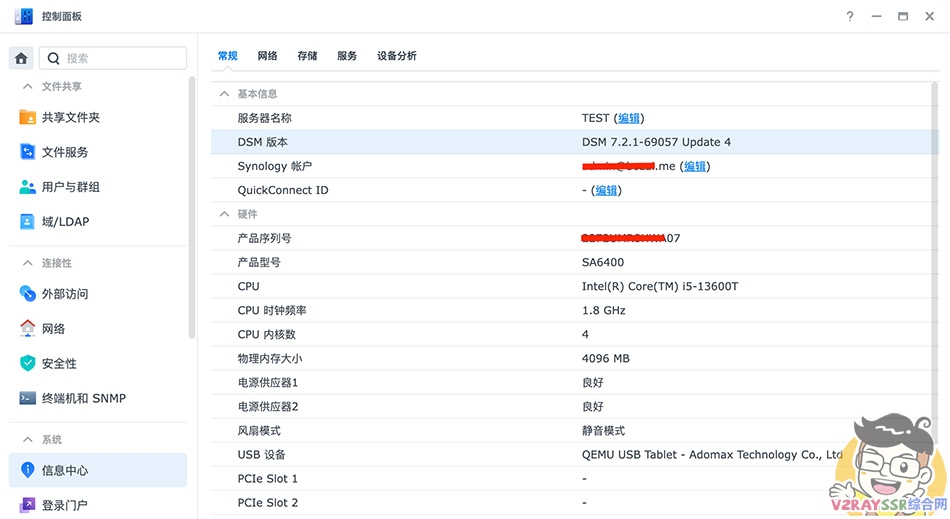Viewport: 950px width, 519px height.
Task: Open Domain/LDAP (域/LDAP) icon
Action: point(27,222)
